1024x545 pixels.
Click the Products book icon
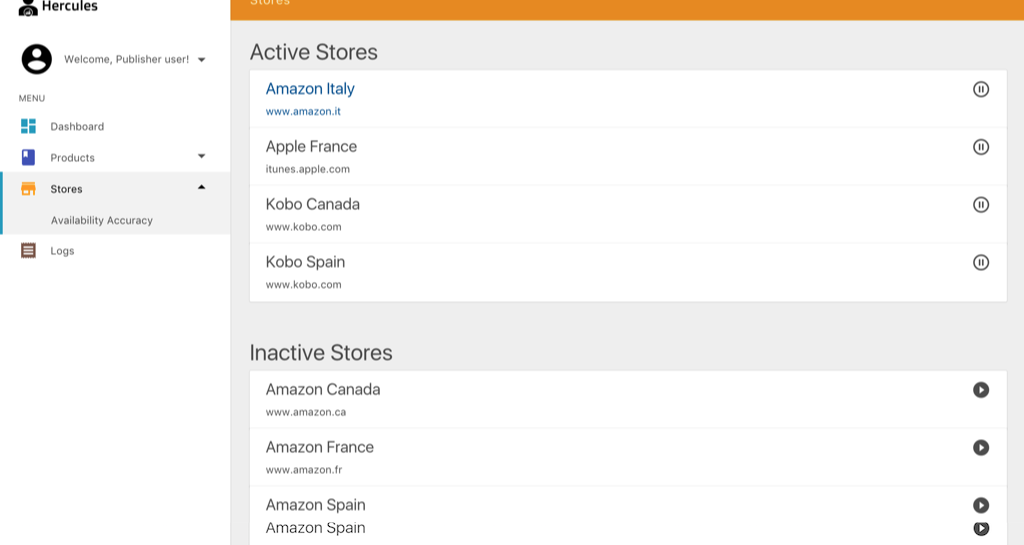pos(28,157)
